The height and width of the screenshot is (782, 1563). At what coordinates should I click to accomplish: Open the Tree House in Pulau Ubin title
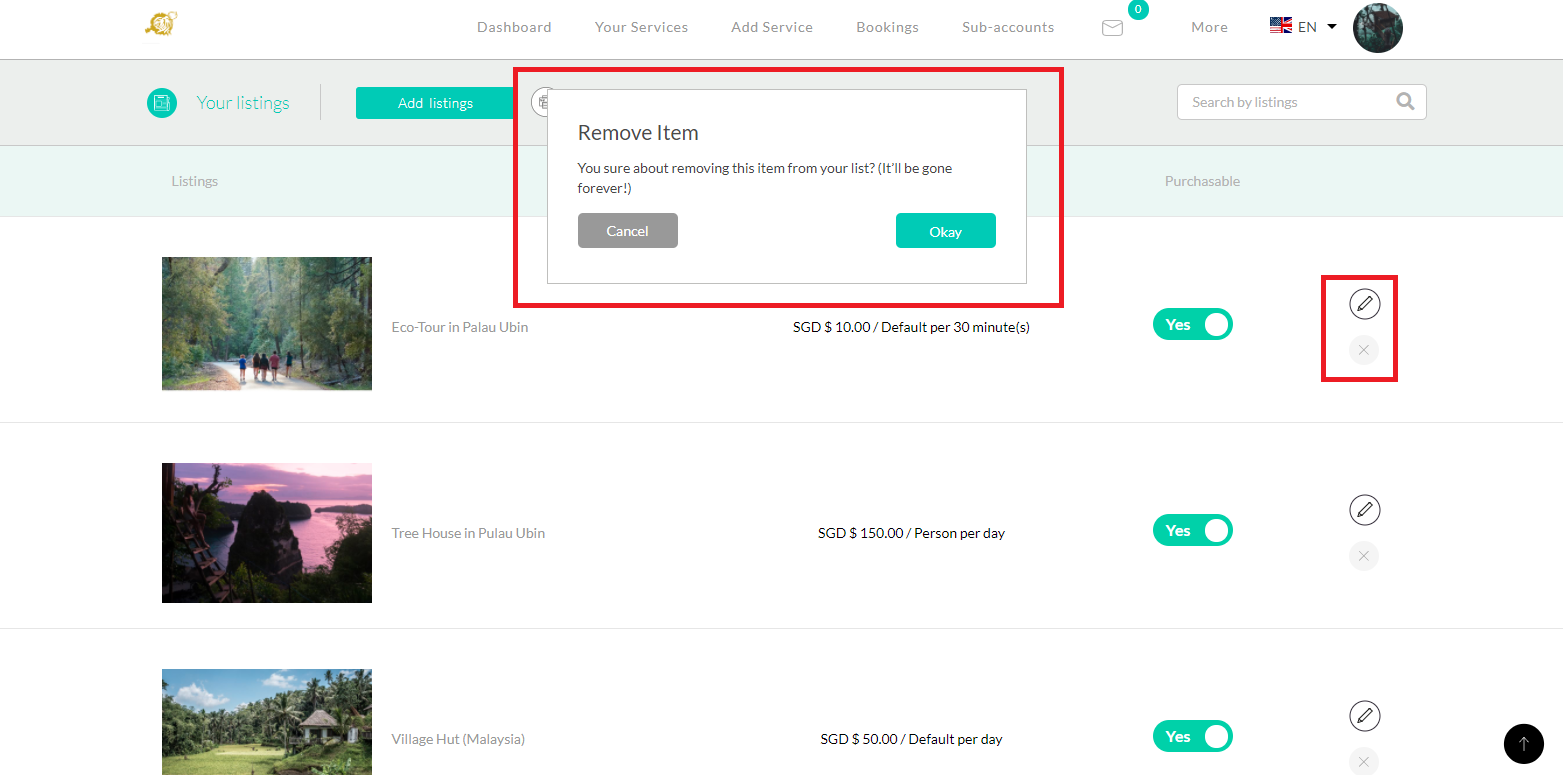click(x=468, y=533)
